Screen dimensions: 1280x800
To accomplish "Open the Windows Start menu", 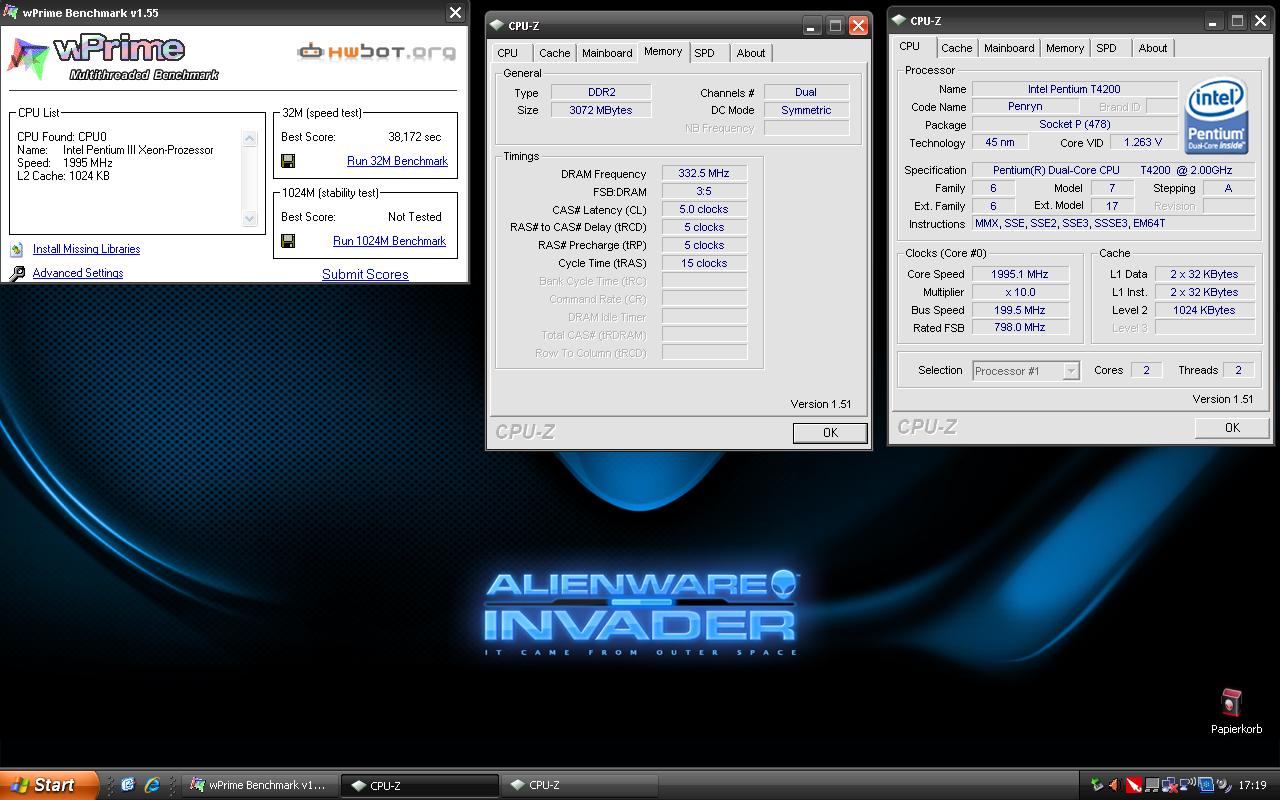I will [49, 785].
